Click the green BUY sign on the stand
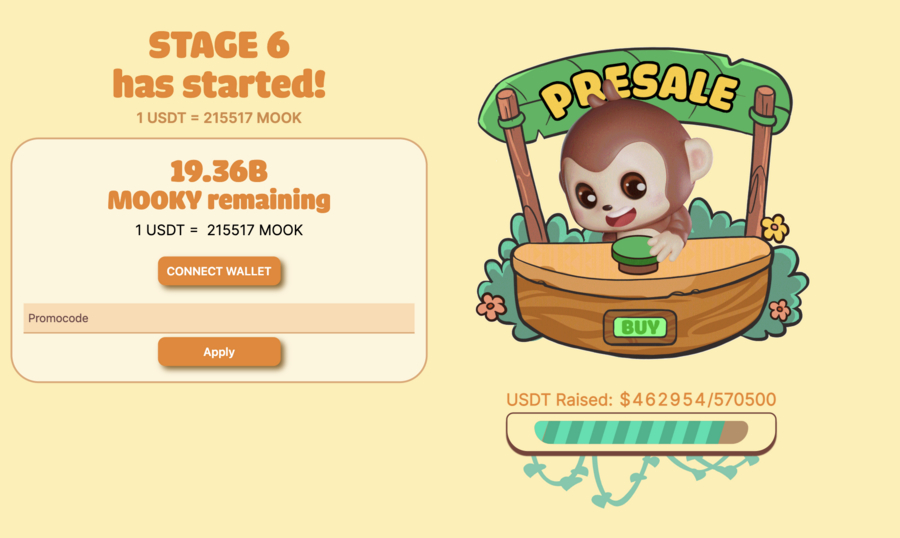Screen dimensions: 900x538 point(640,327)
